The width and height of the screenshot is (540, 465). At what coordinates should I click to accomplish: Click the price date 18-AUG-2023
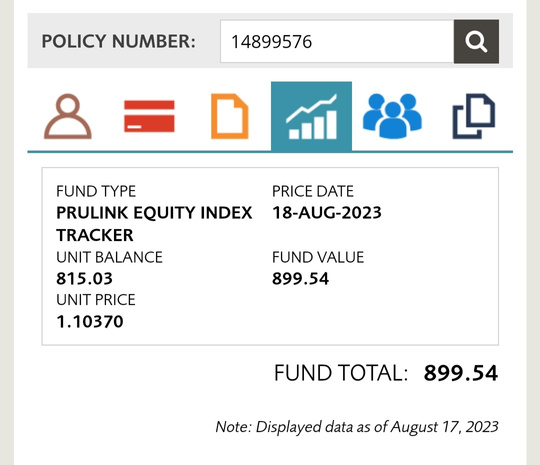[x=326, y=213]
